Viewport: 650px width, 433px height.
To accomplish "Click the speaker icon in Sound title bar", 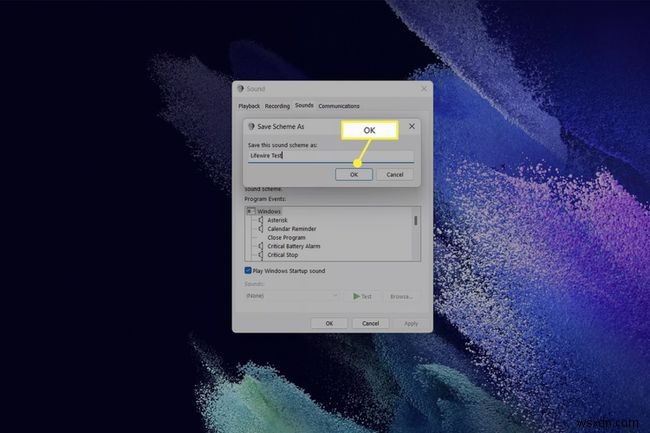I will pos(240,89).
